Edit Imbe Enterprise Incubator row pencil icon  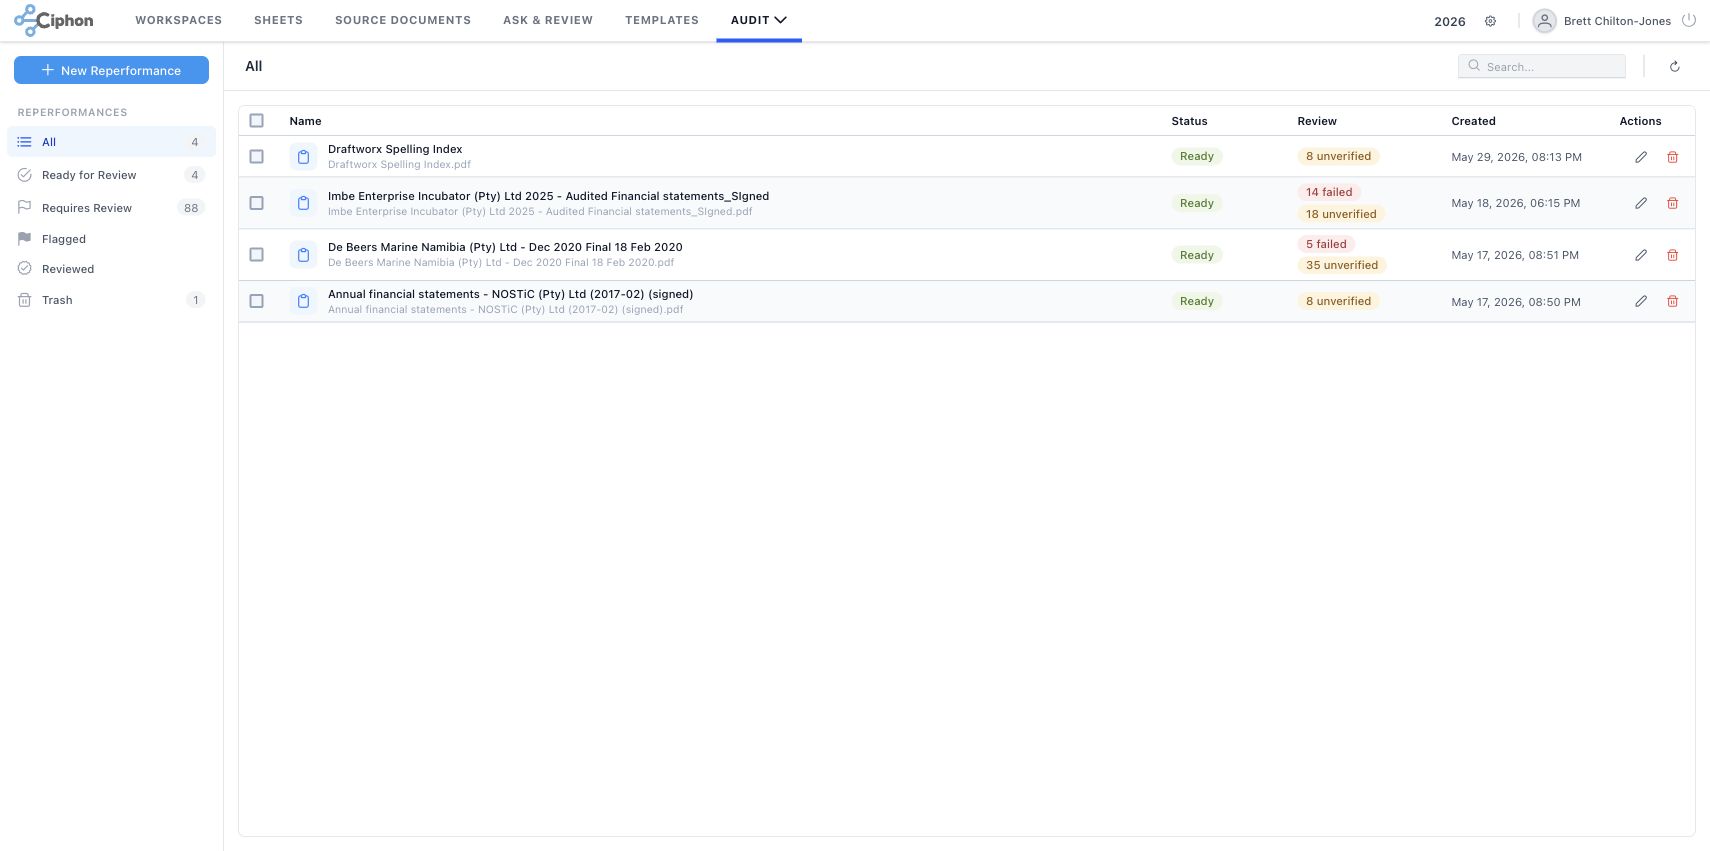1641,203
